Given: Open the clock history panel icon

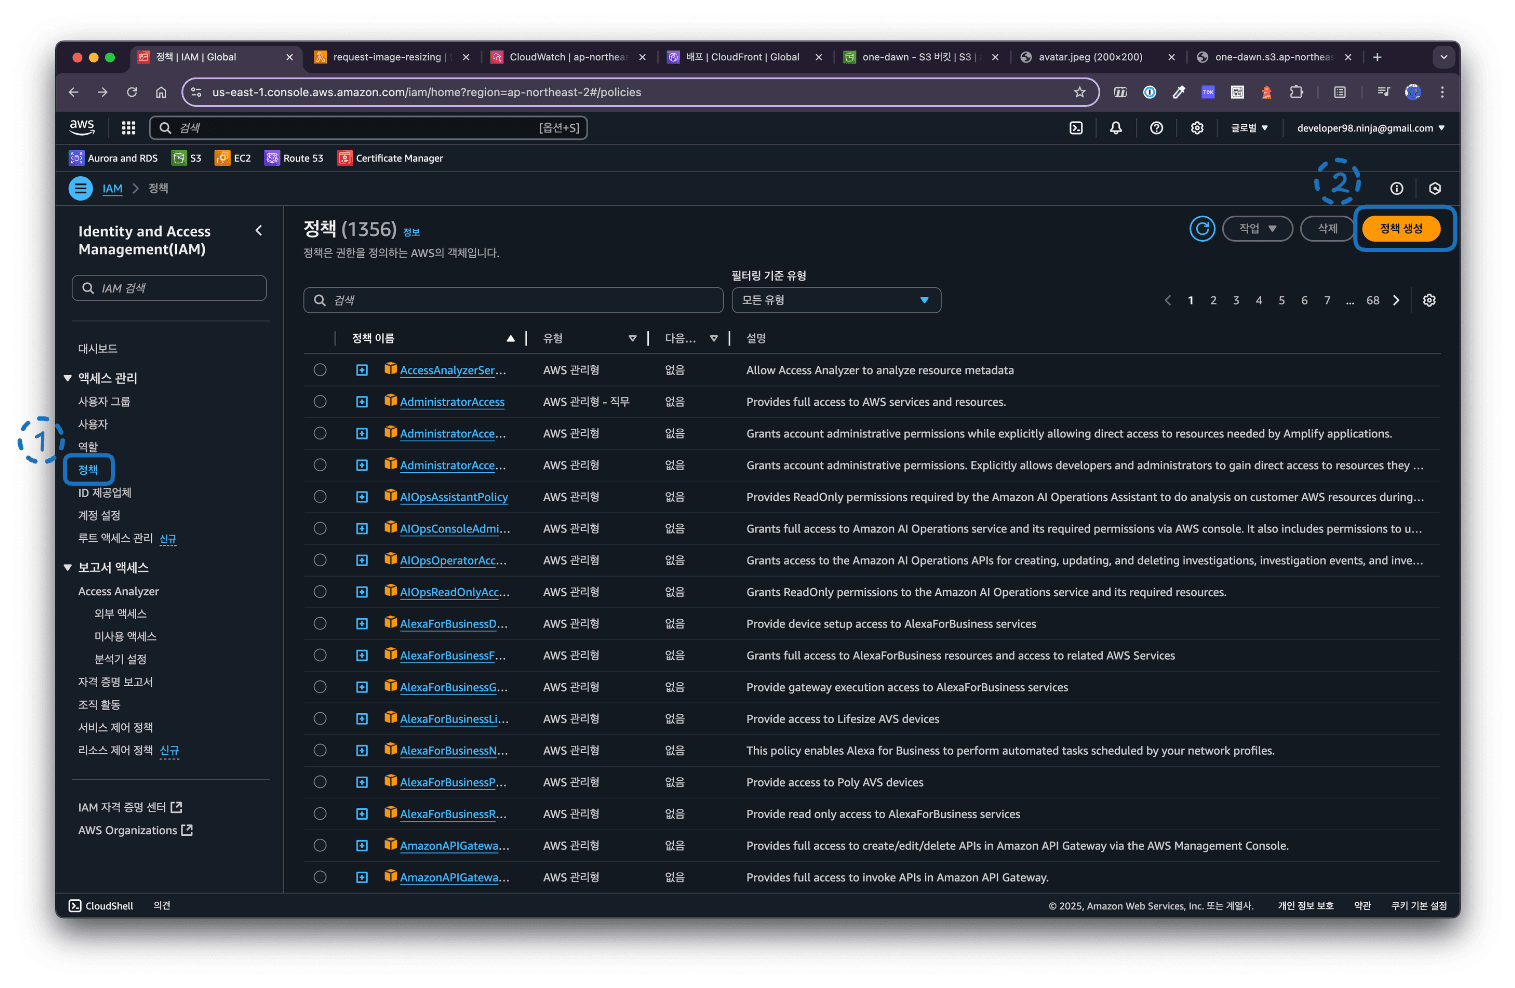Looking at the screenshot, I should coord(1435,188).
